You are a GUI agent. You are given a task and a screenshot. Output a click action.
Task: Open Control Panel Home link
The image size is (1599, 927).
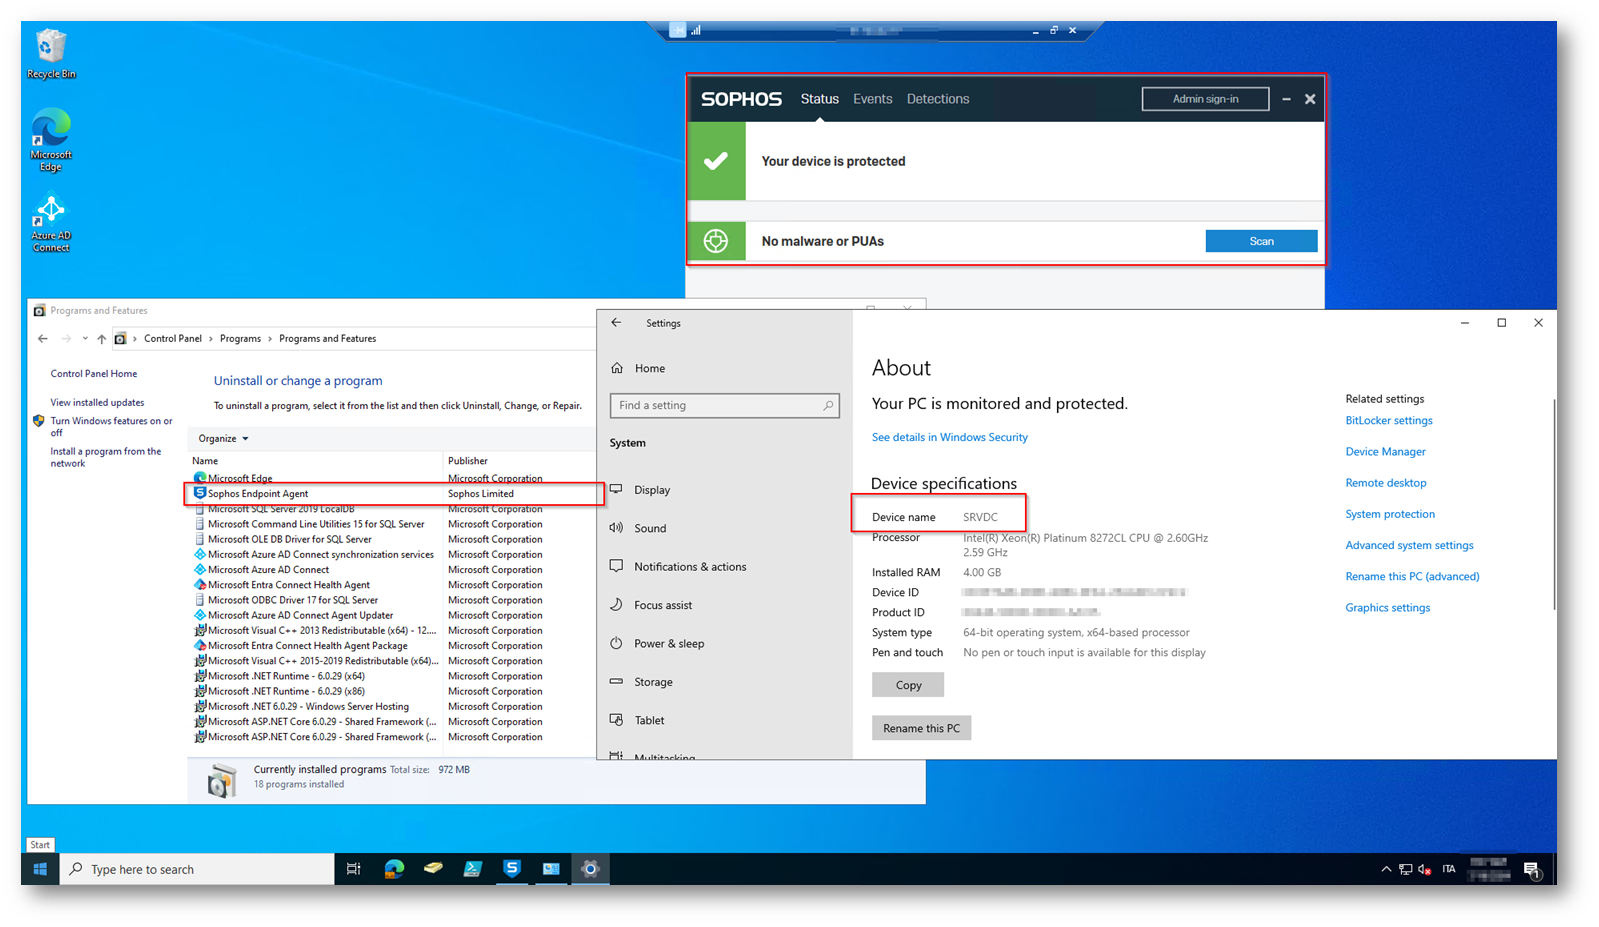[x=94, y=374]
